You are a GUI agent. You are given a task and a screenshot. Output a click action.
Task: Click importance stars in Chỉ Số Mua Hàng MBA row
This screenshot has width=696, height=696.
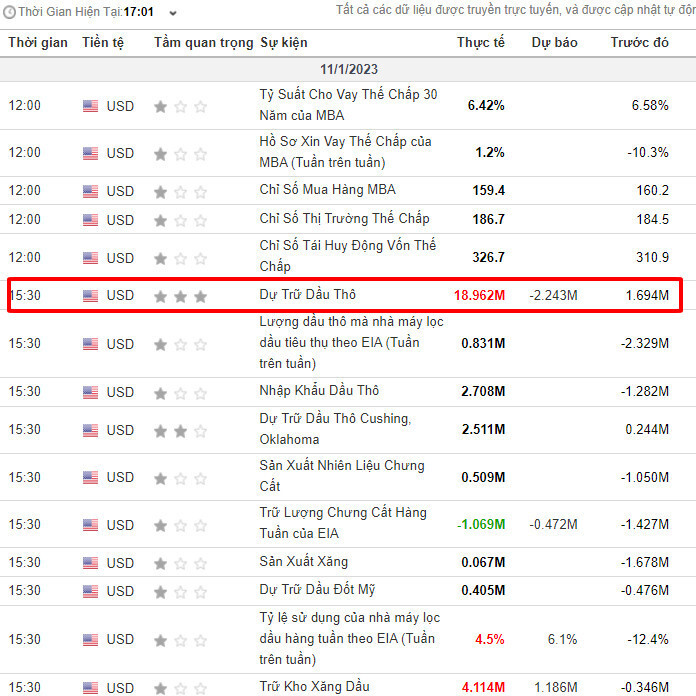[180, 192]
